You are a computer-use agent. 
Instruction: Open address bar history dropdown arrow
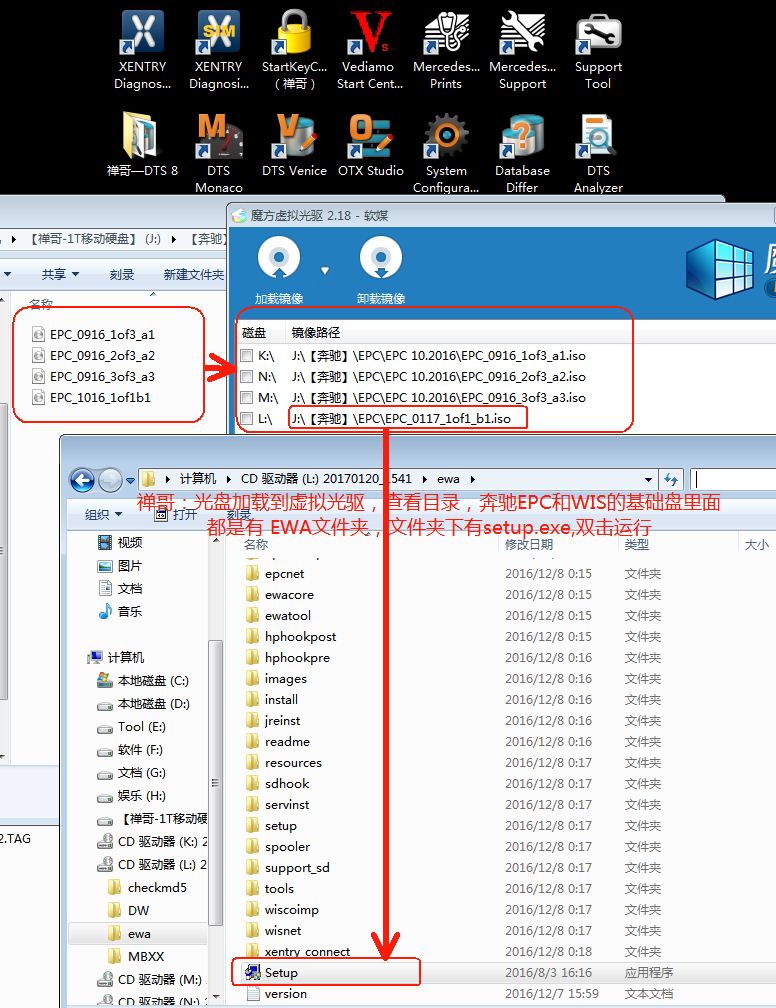tap(648, 480)
